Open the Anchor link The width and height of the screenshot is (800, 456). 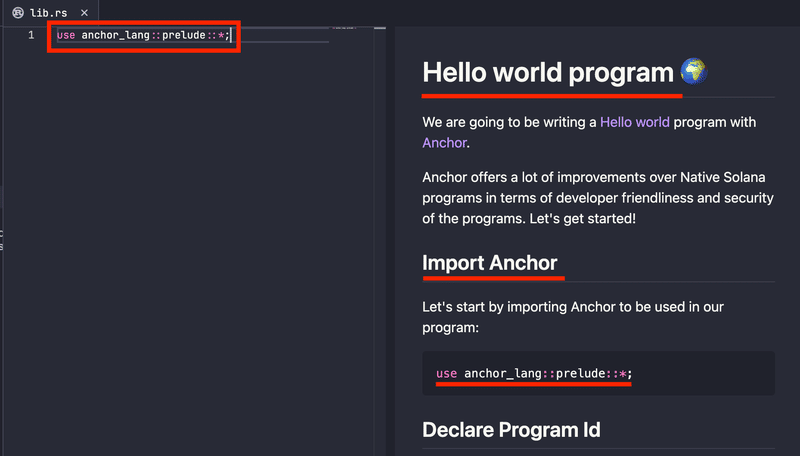(444, 143)
